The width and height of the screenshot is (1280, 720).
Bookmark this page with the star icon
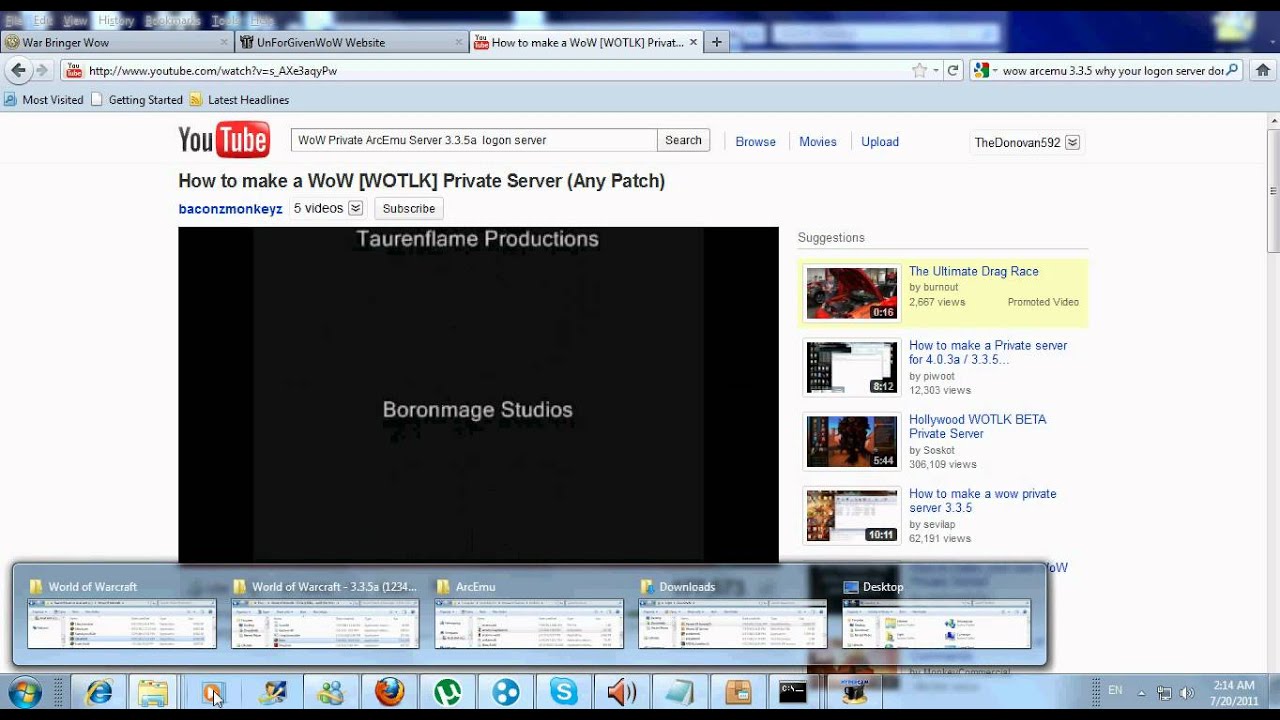[x=919, y=70]
